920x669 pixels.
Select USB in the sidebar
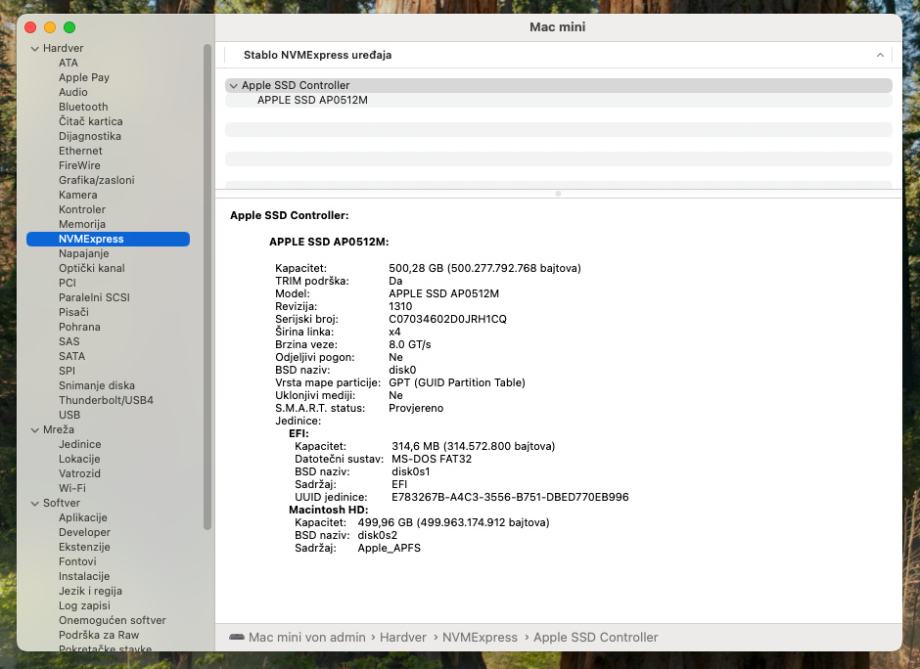coord(69,415)
